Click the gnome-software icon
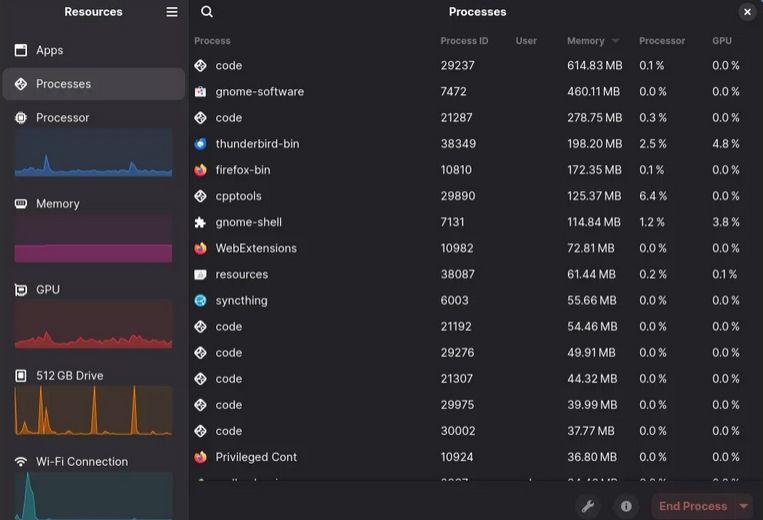Image resolution: width=763 pixels, height=520 pixels. tap(200, 91)
